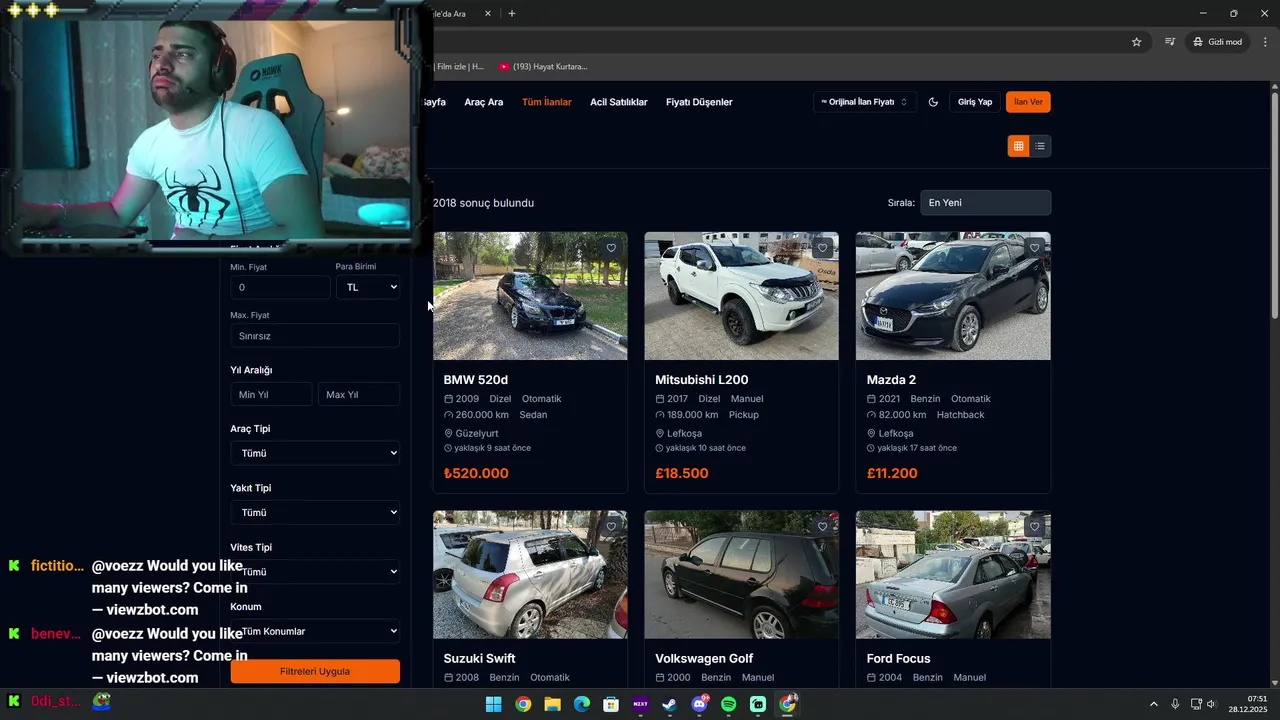The image size is (1280, 720).
Task: Open microphone tray icon
Action: (x=1175, y=704)
